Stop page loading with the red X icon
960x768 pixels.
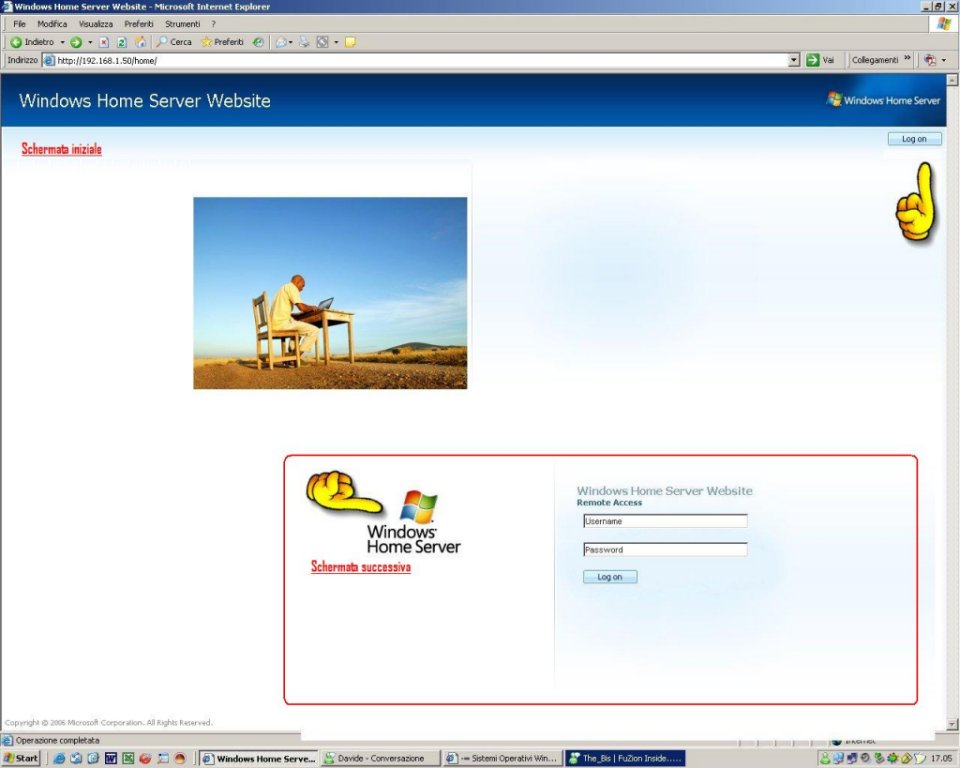click(104, 42)
